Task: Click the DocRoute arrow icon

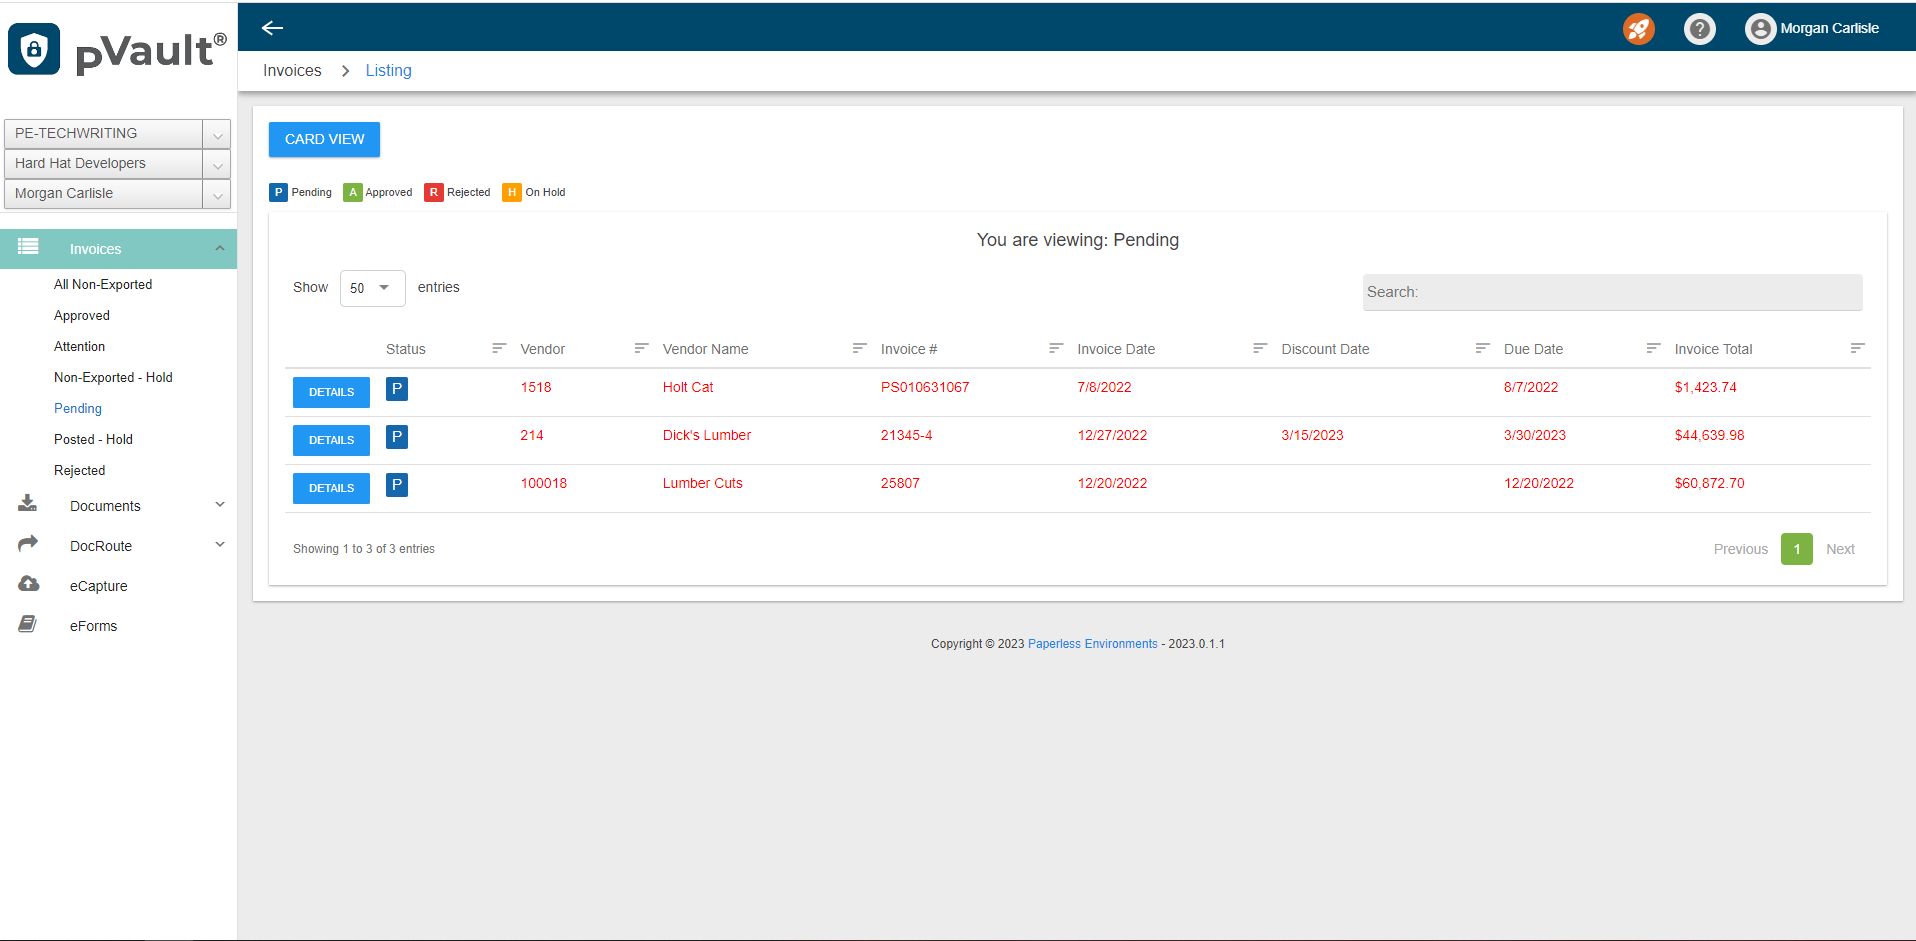Action: click(x=28, y=543)
